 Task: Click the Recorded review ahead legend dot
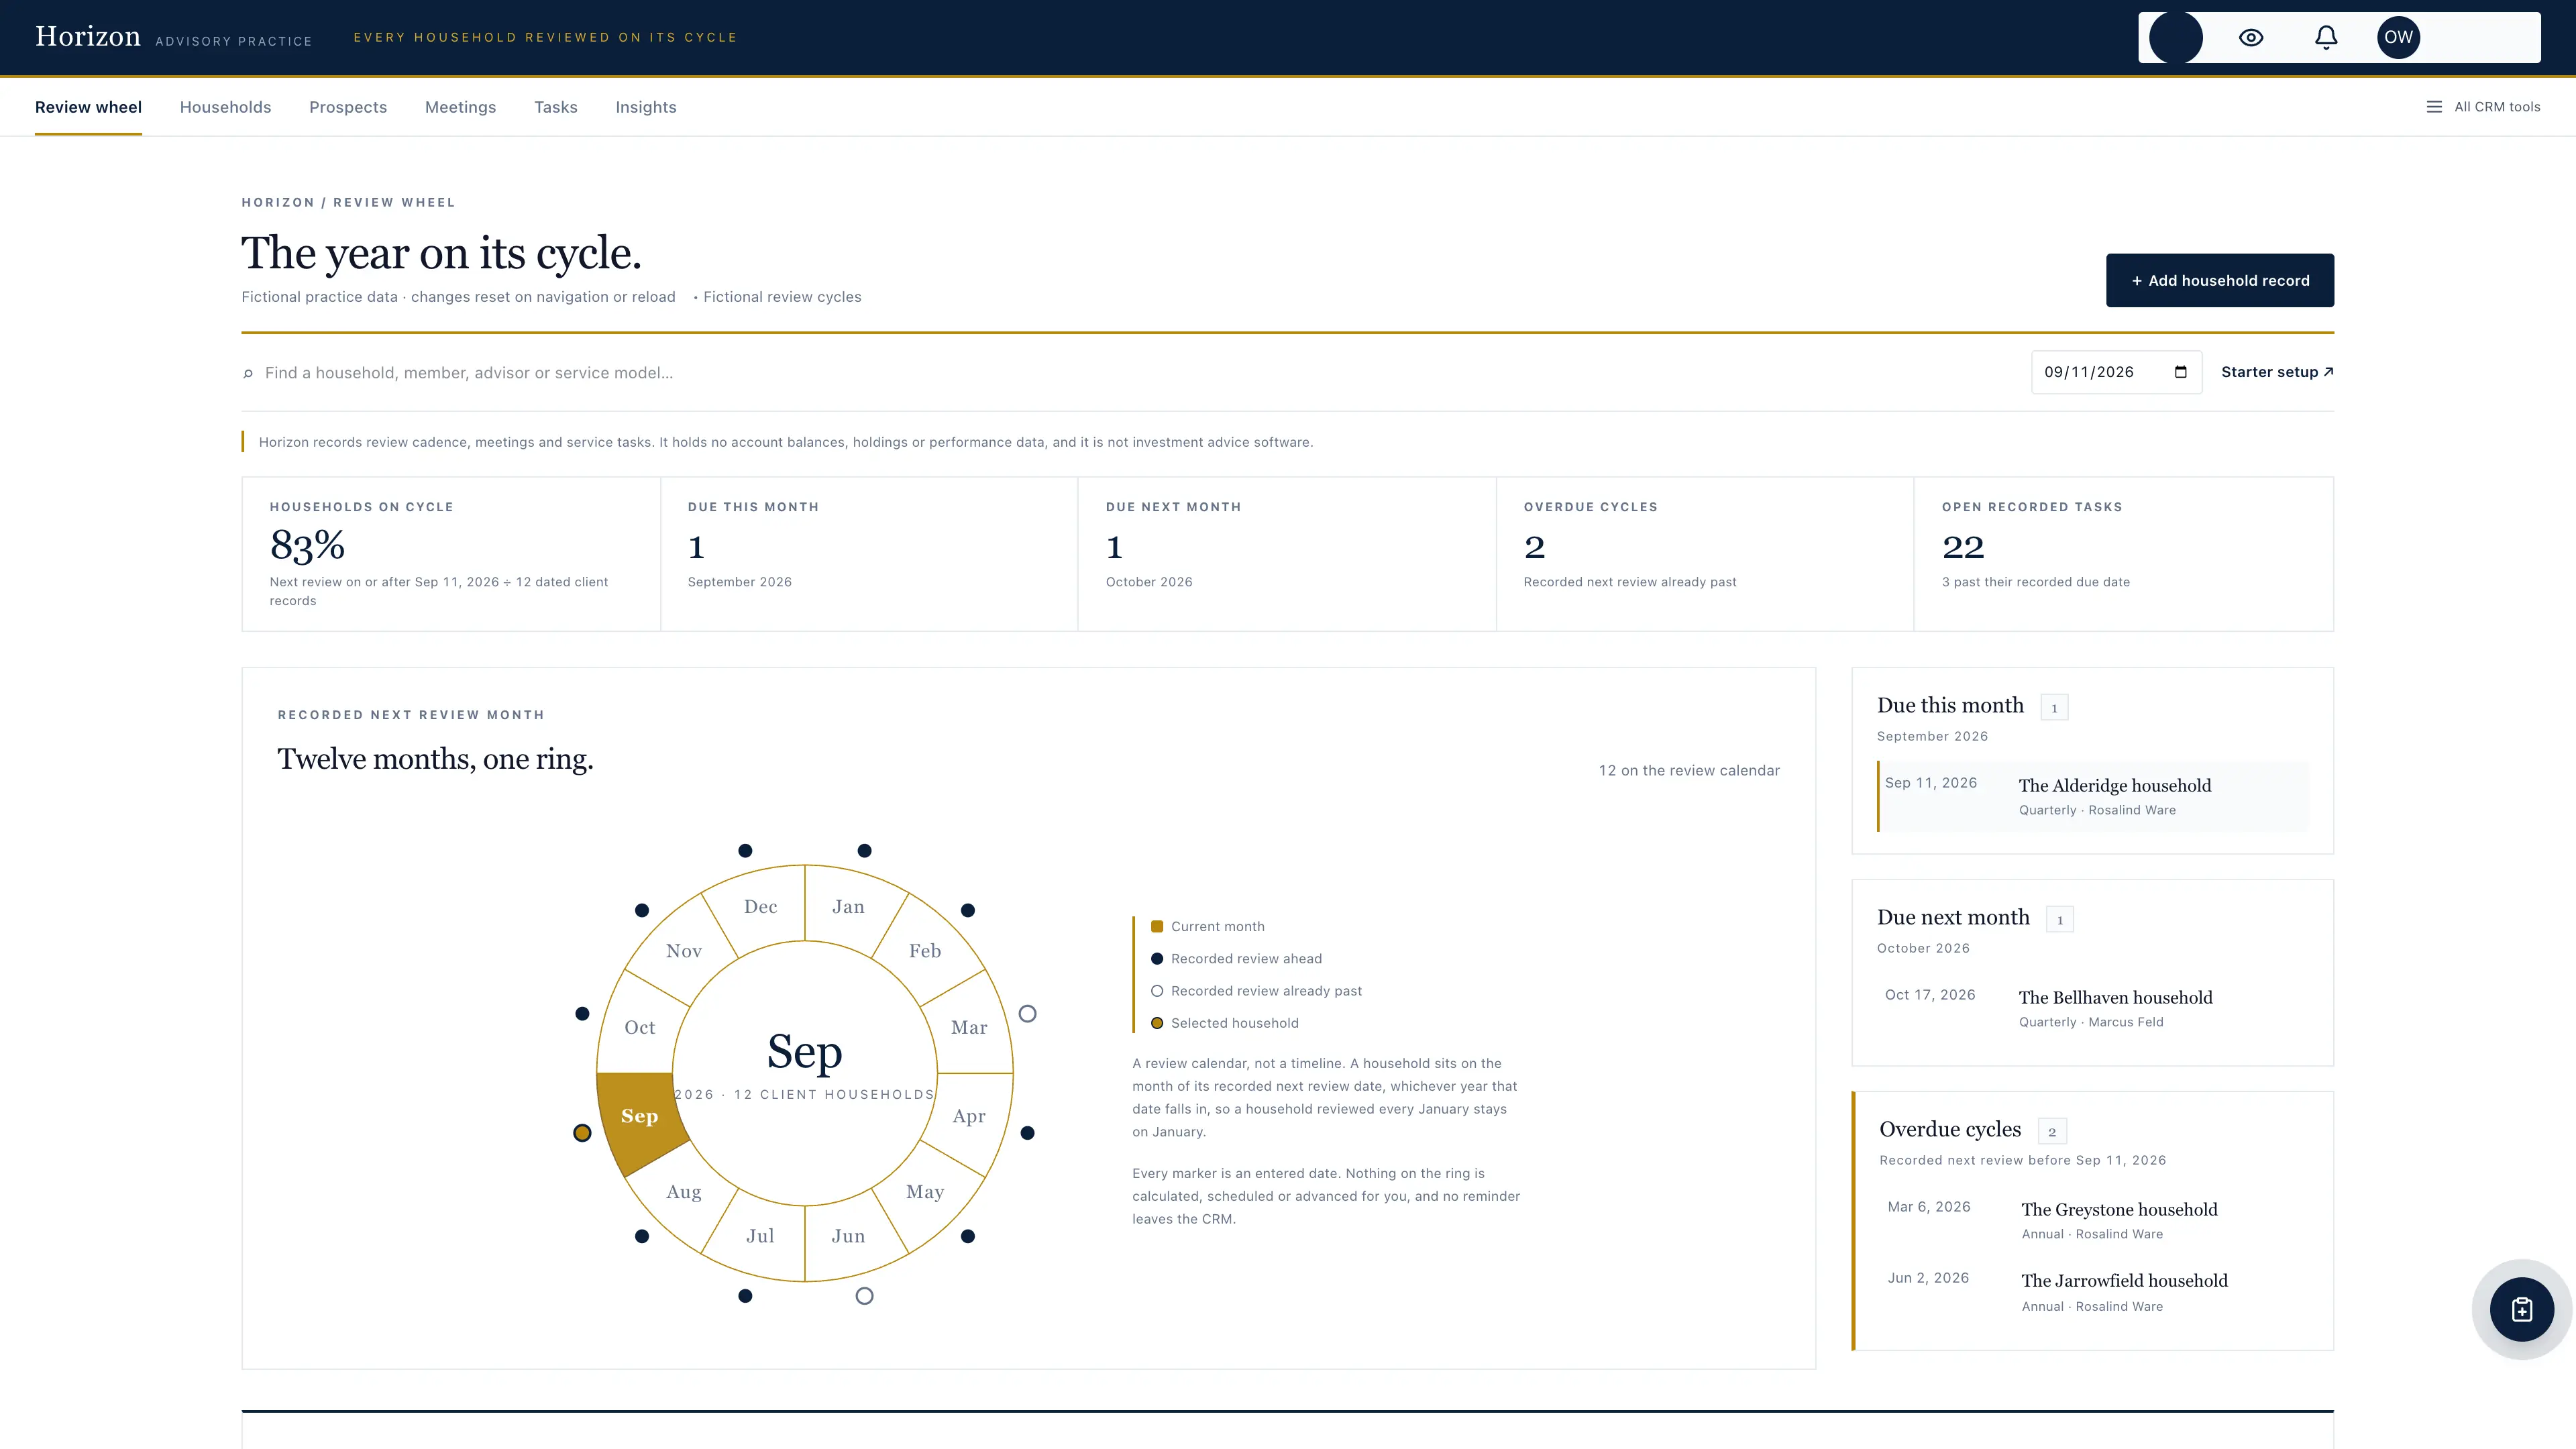click(1157, 959)
